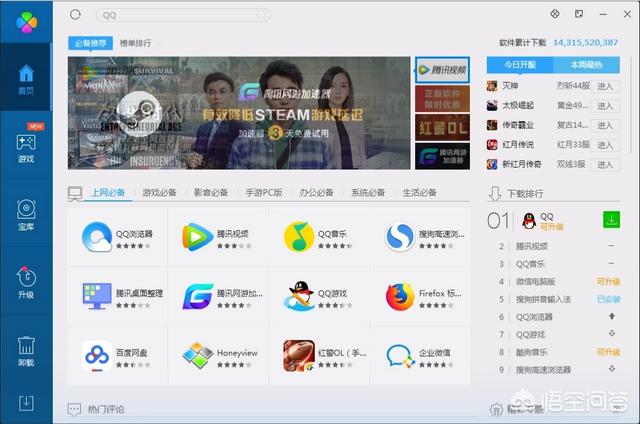Click the colorful app logo in top-left
Viewport: 640px width, 424px height.
click(27, 22)
